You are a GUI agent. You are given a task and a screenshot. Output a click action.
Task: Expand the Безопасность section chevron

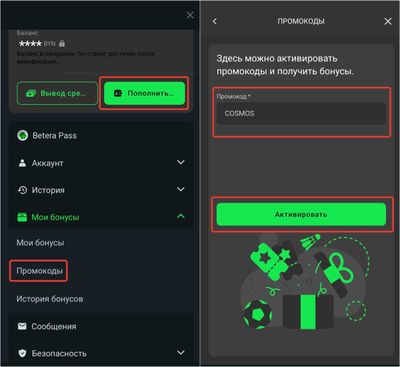pos(181,352)
